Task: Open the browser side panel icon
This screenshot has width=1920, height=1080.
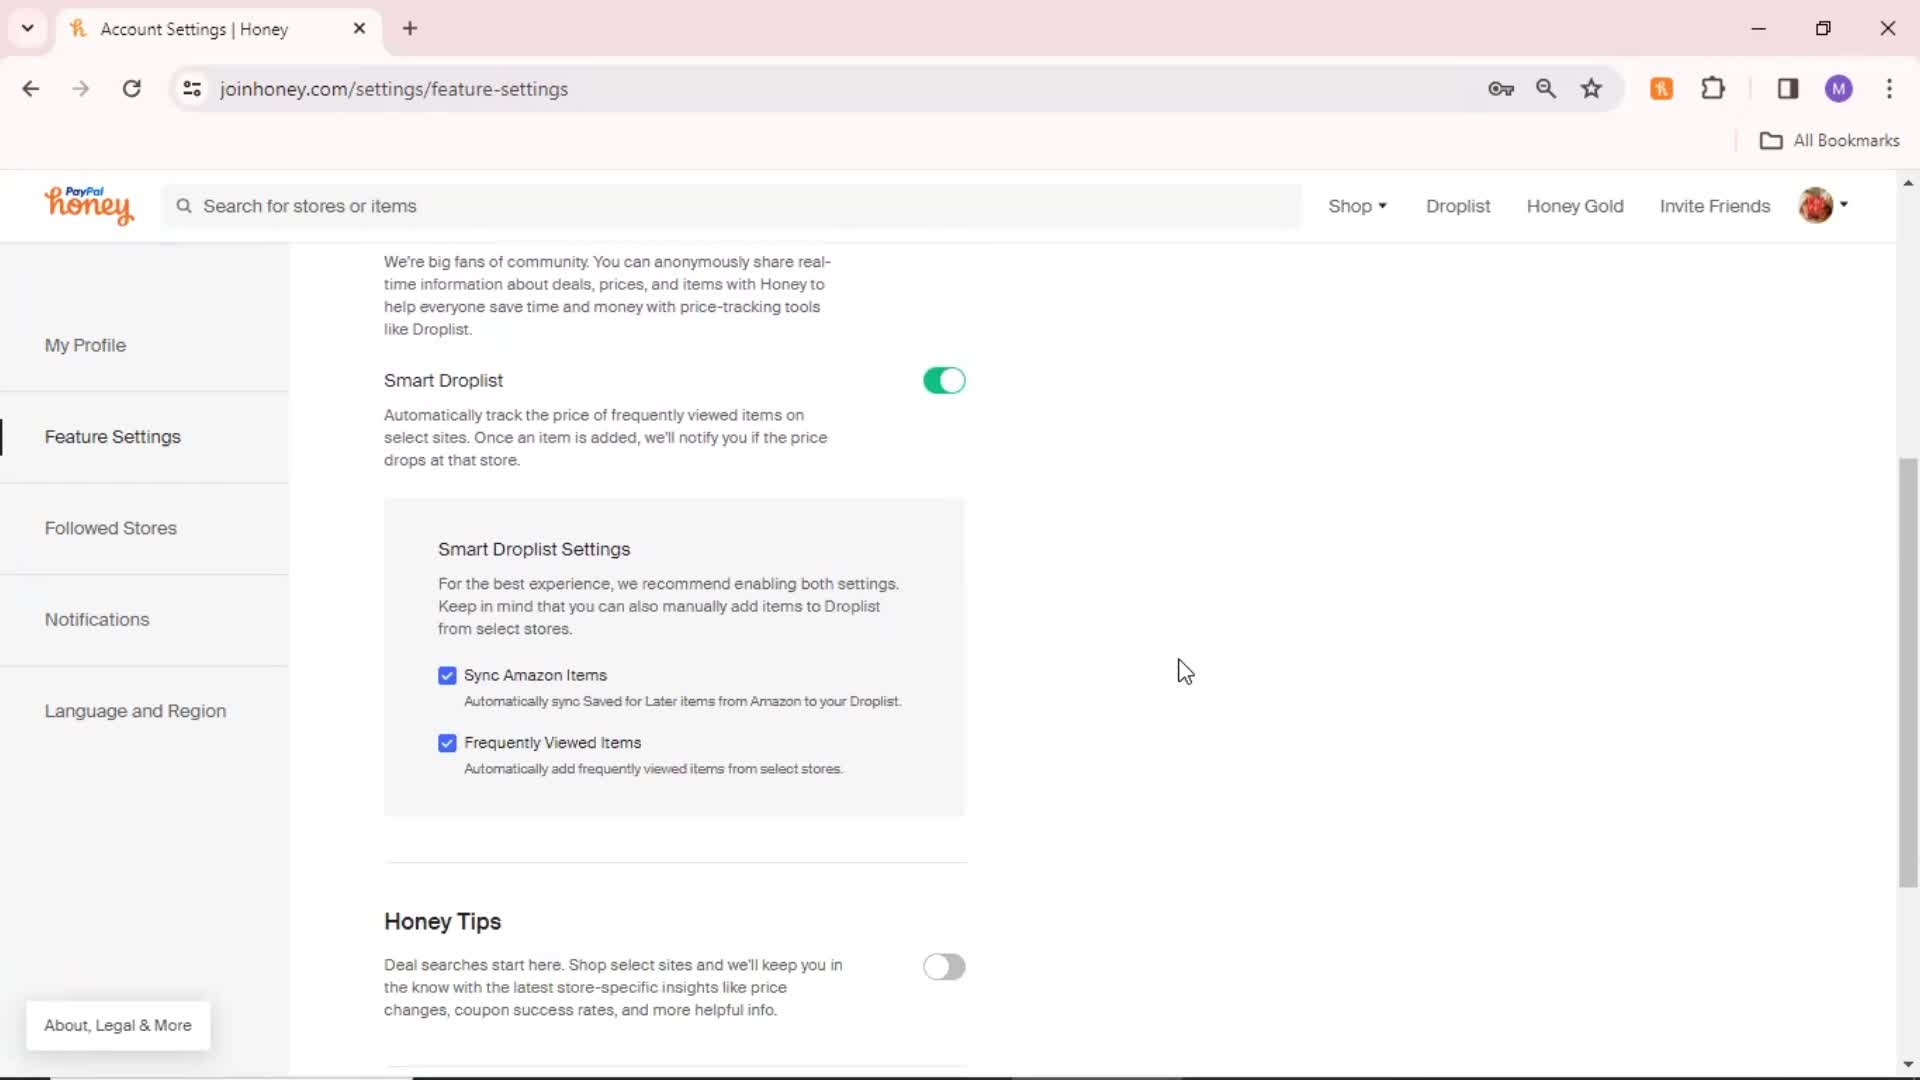Action: (1788, 89)
